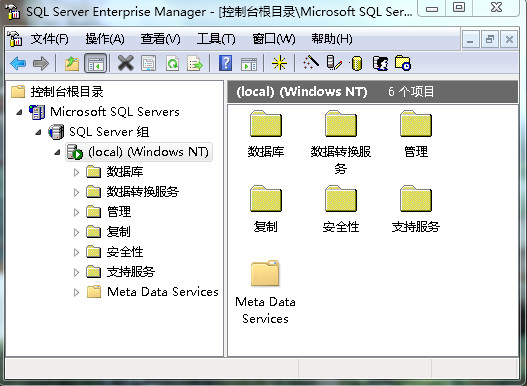Minimize the SQL Server Enterprise Manager window
This screenshot has height=386, width=527.
(x=432, y=8)
